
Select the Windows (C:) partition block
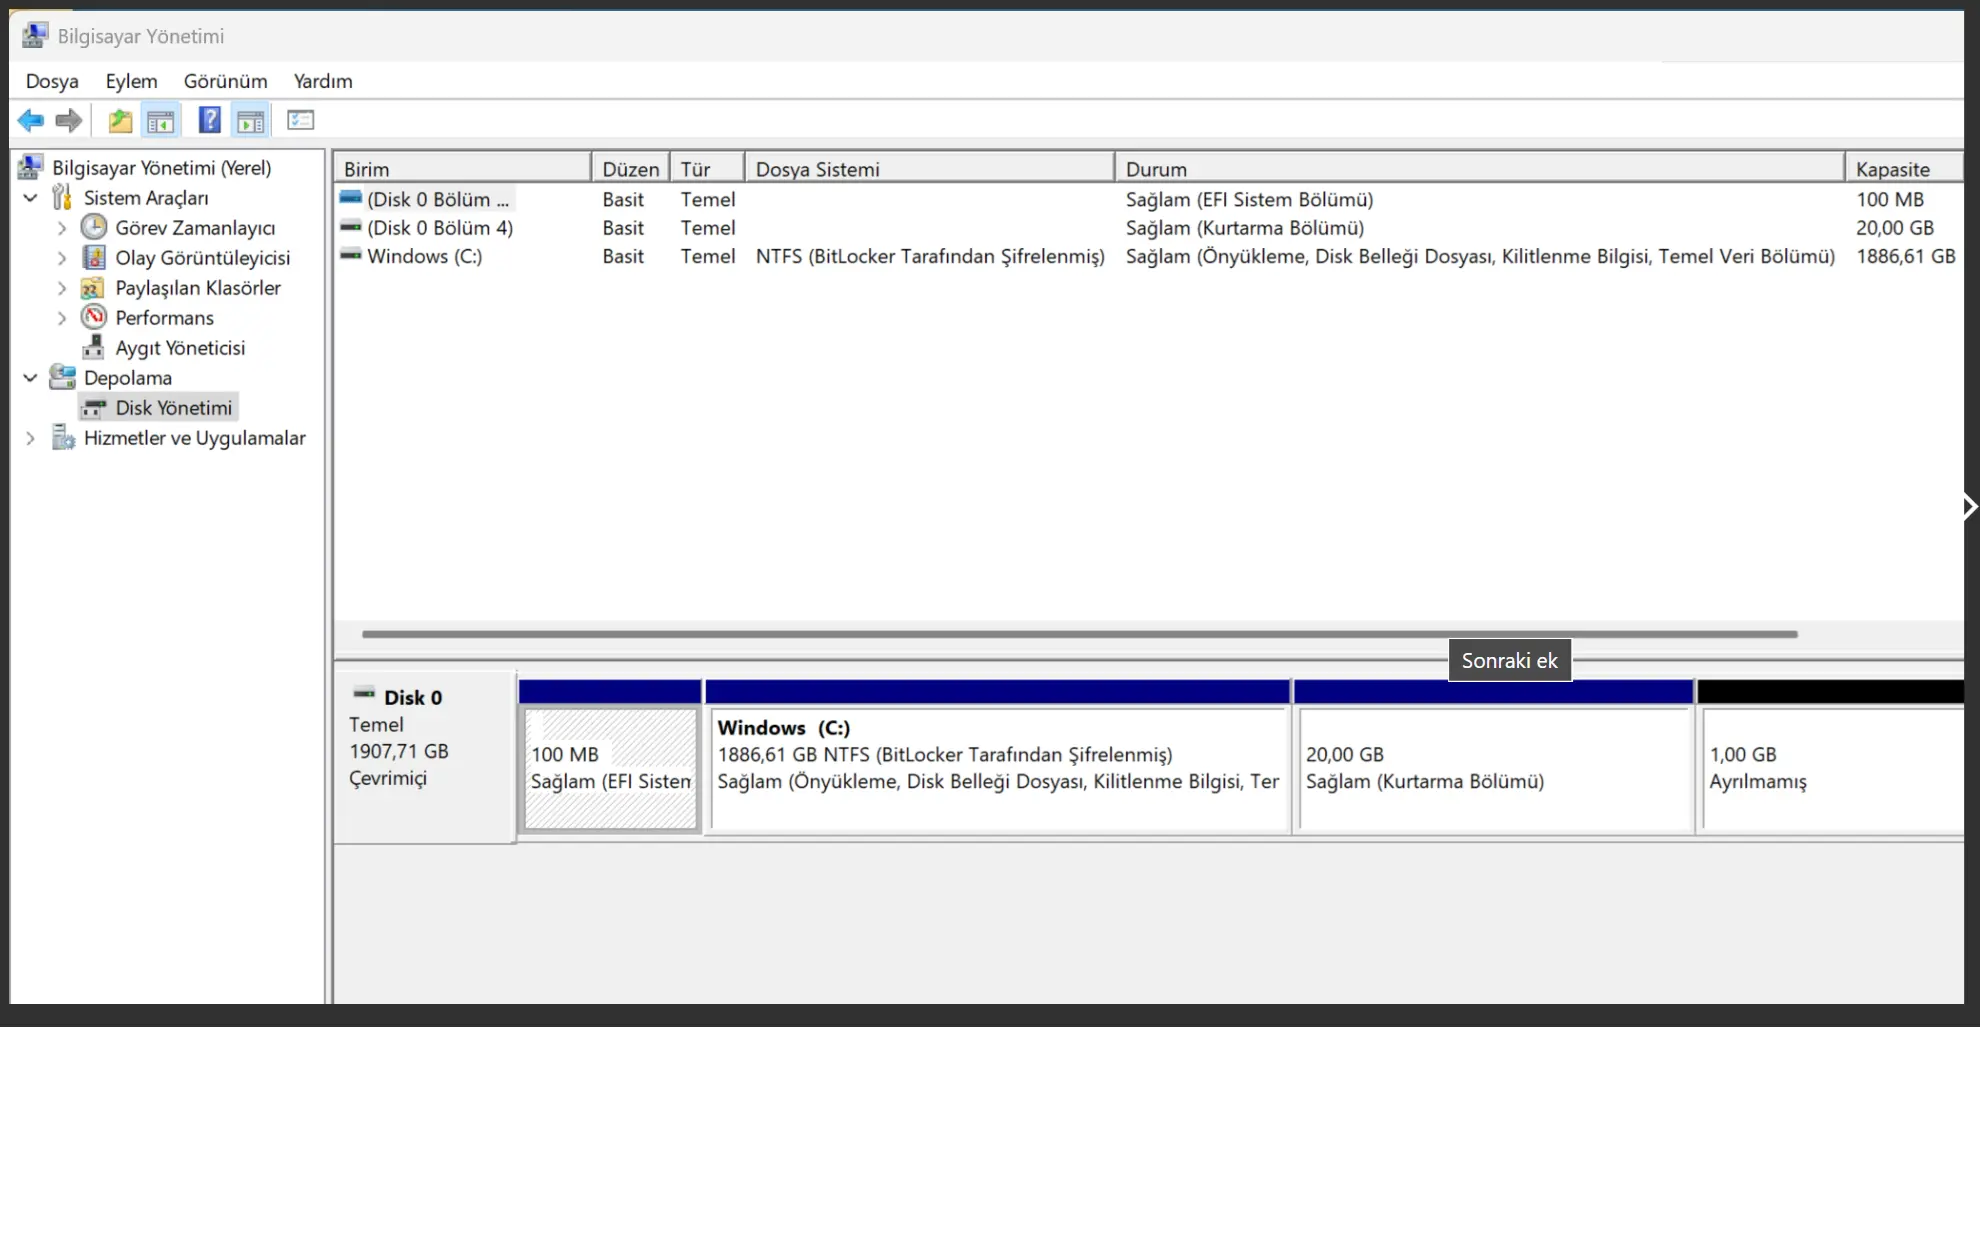coord(998,768)
